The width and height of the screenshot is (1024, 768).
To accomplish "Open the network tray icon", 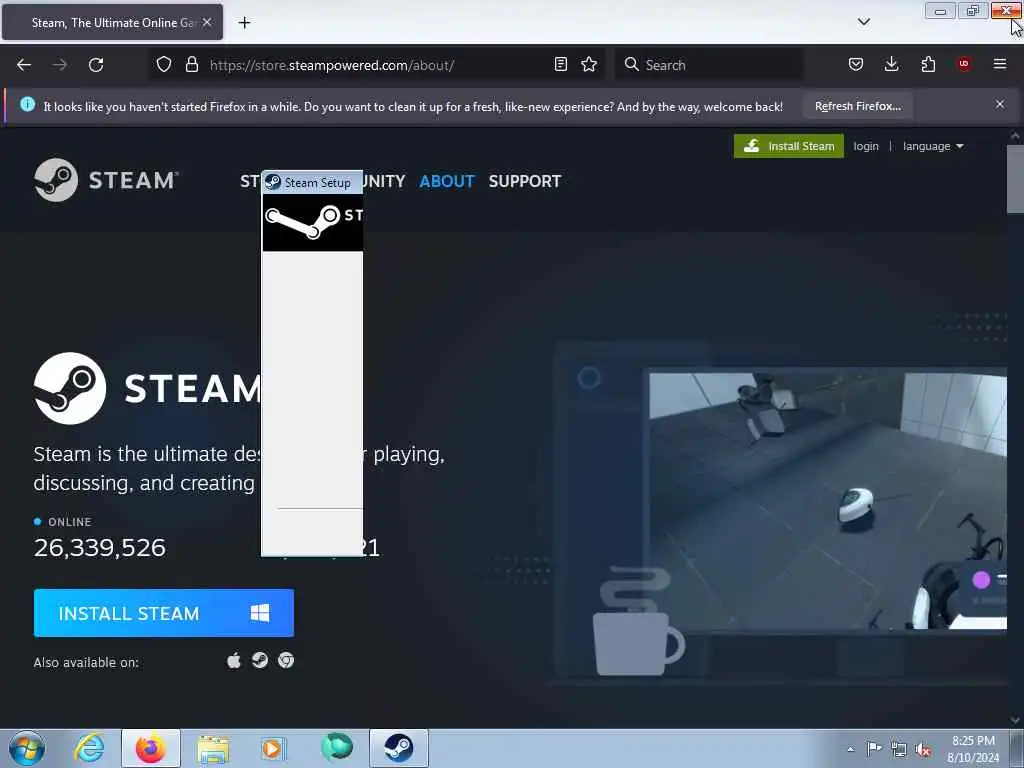I will 899,750.
